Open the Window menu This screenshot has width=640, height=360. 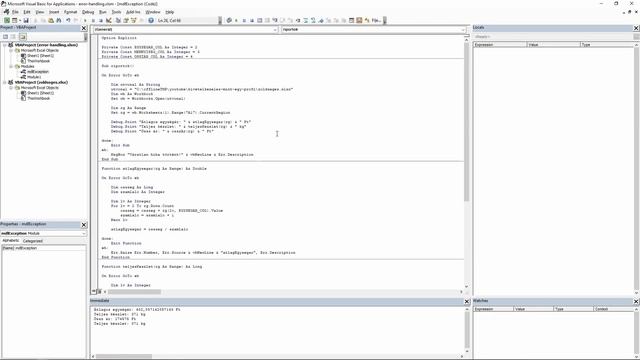coord(153,12)
